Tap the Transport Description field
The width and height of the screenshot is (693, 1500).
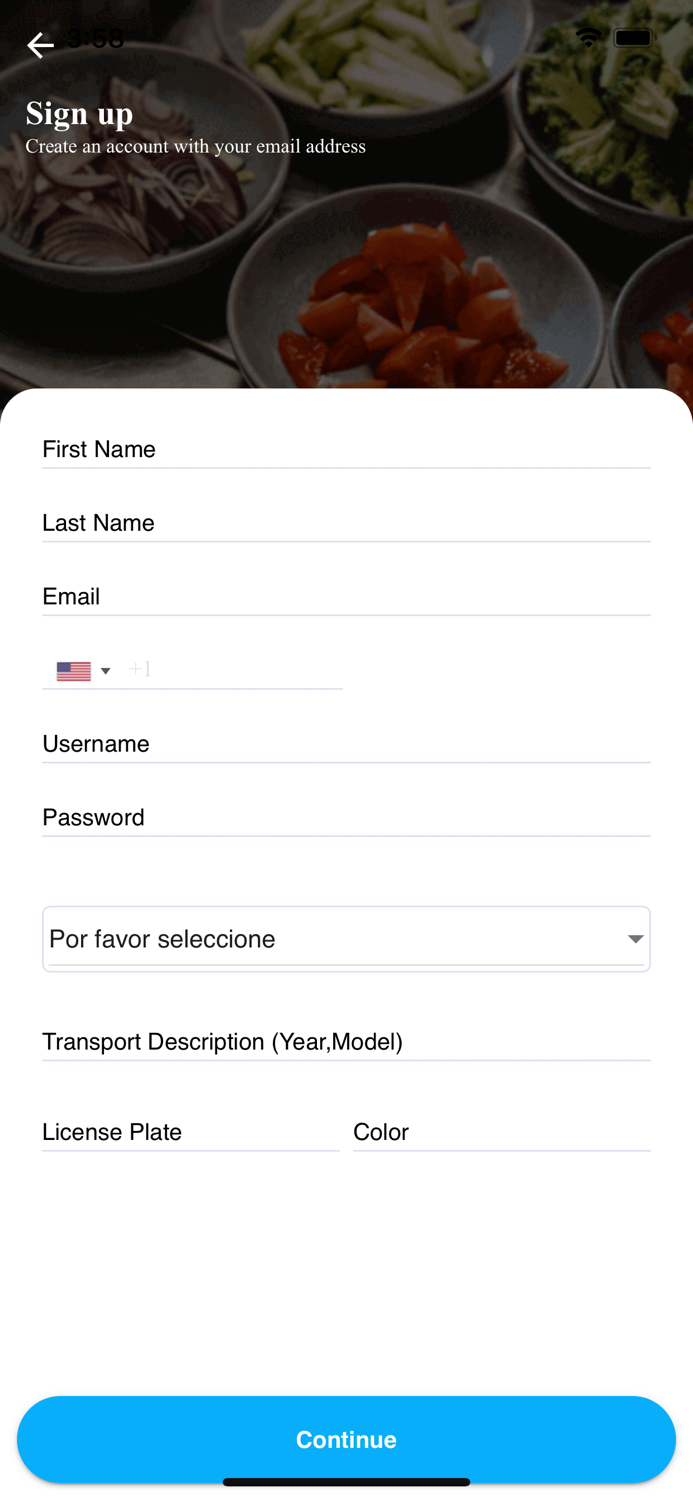click(x=346, y=1042)
